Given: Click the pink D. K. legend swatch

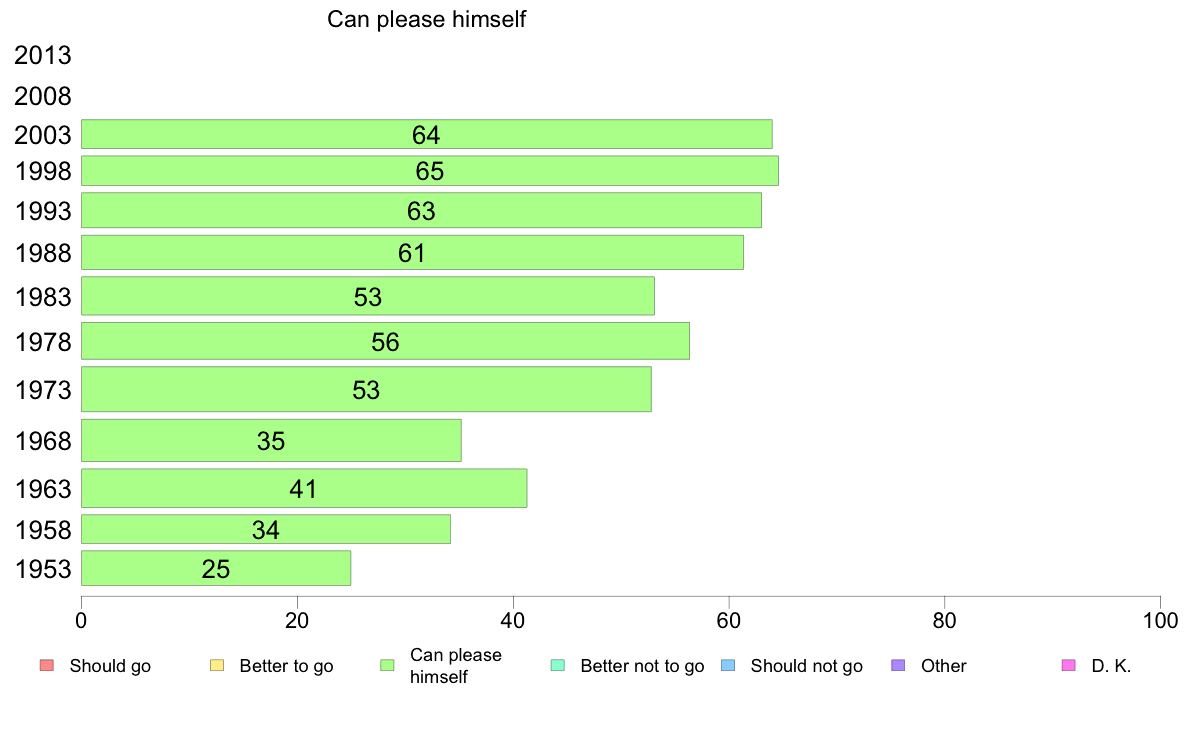Looking at the screenshot, I should click(x=1068, y=666).
